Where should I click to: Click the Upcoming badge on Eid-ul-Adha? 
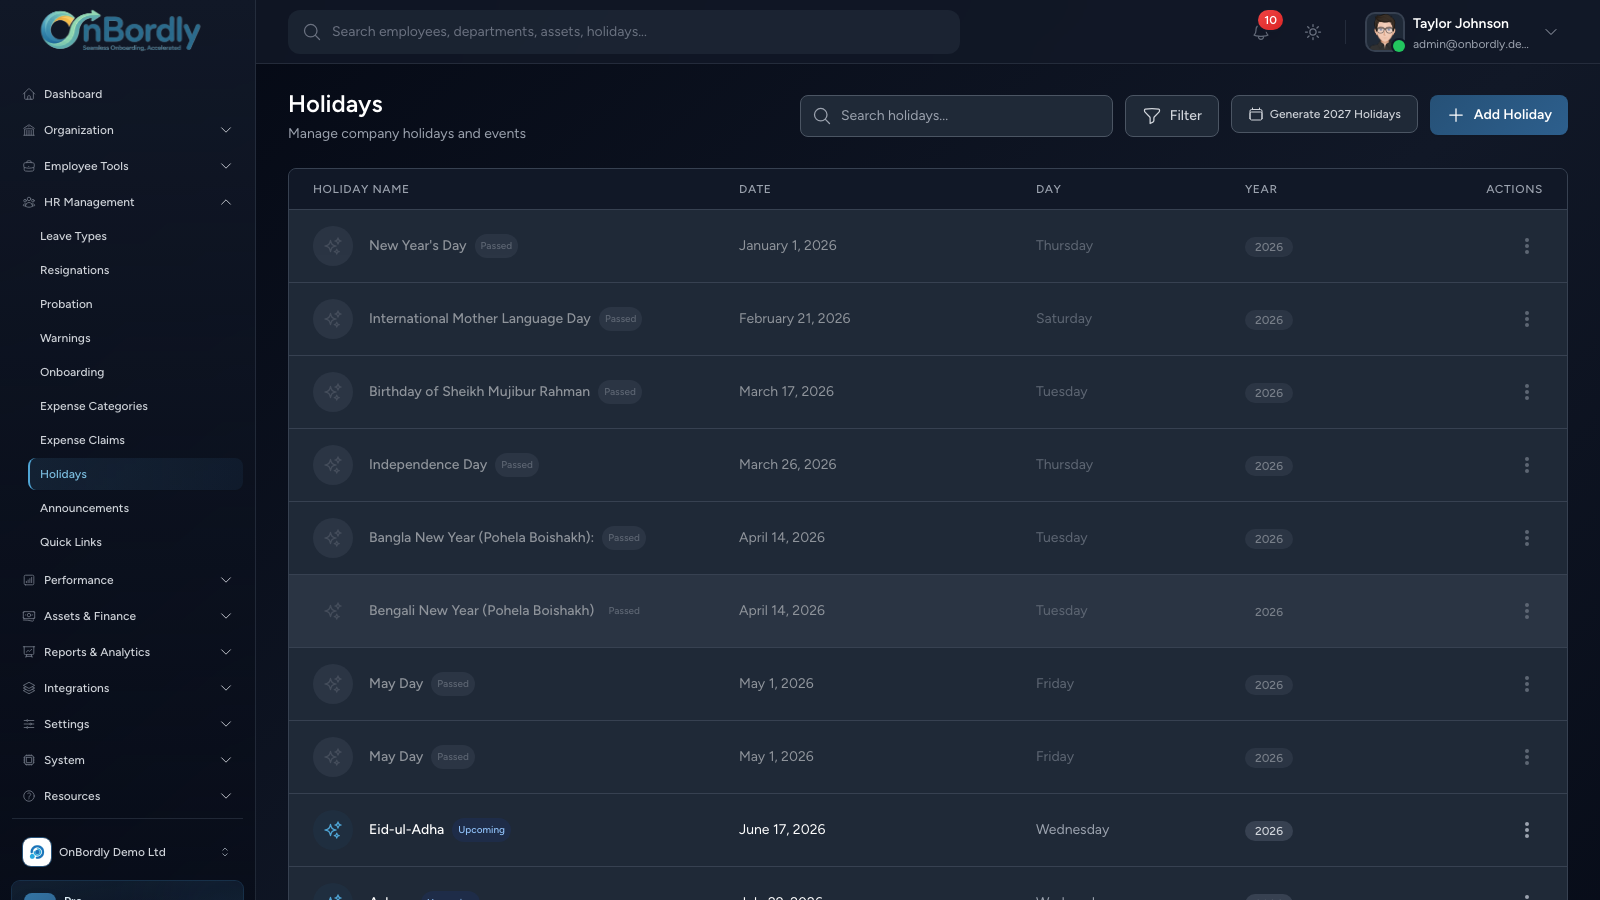[x=481, y=830]
